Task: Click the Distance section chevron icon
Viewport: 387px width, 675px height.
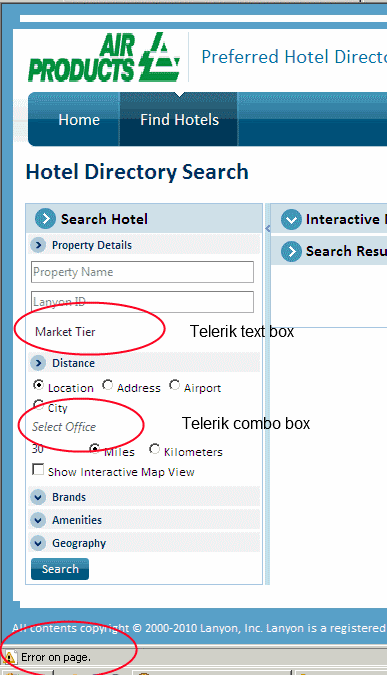Action: point(38,363)
